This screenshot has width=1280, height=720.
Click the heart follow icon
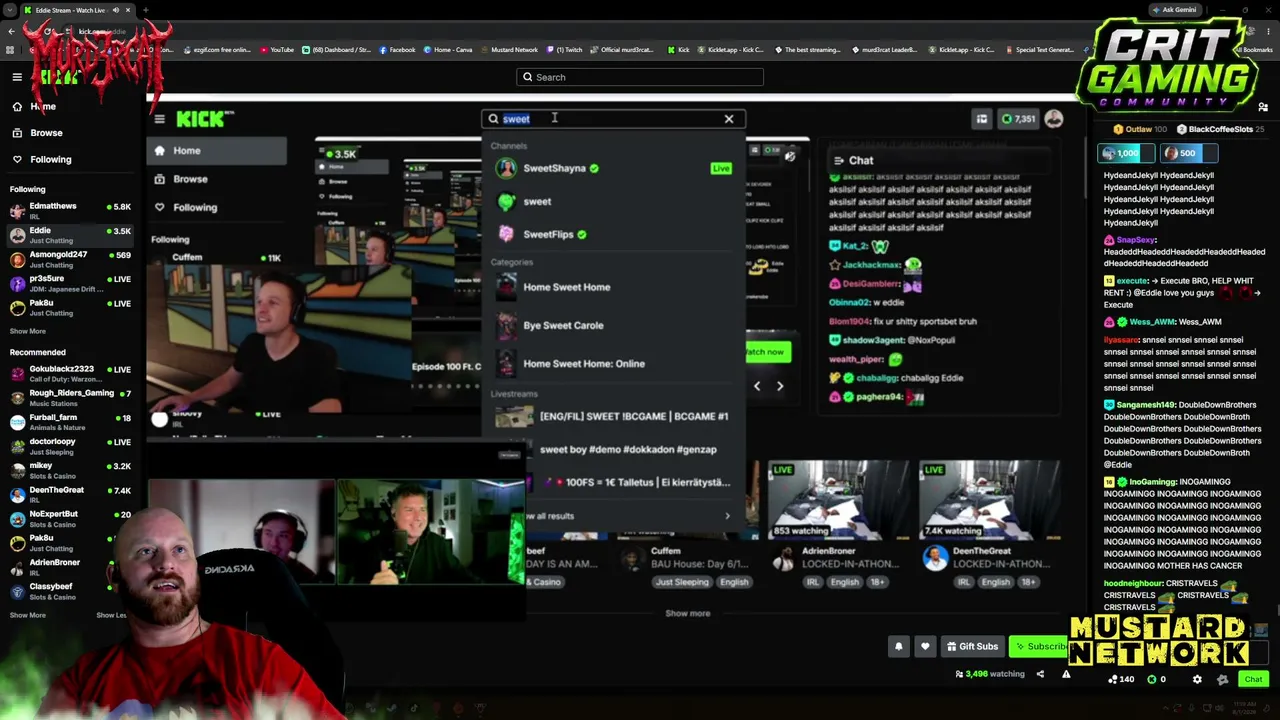tap(925, 646)
